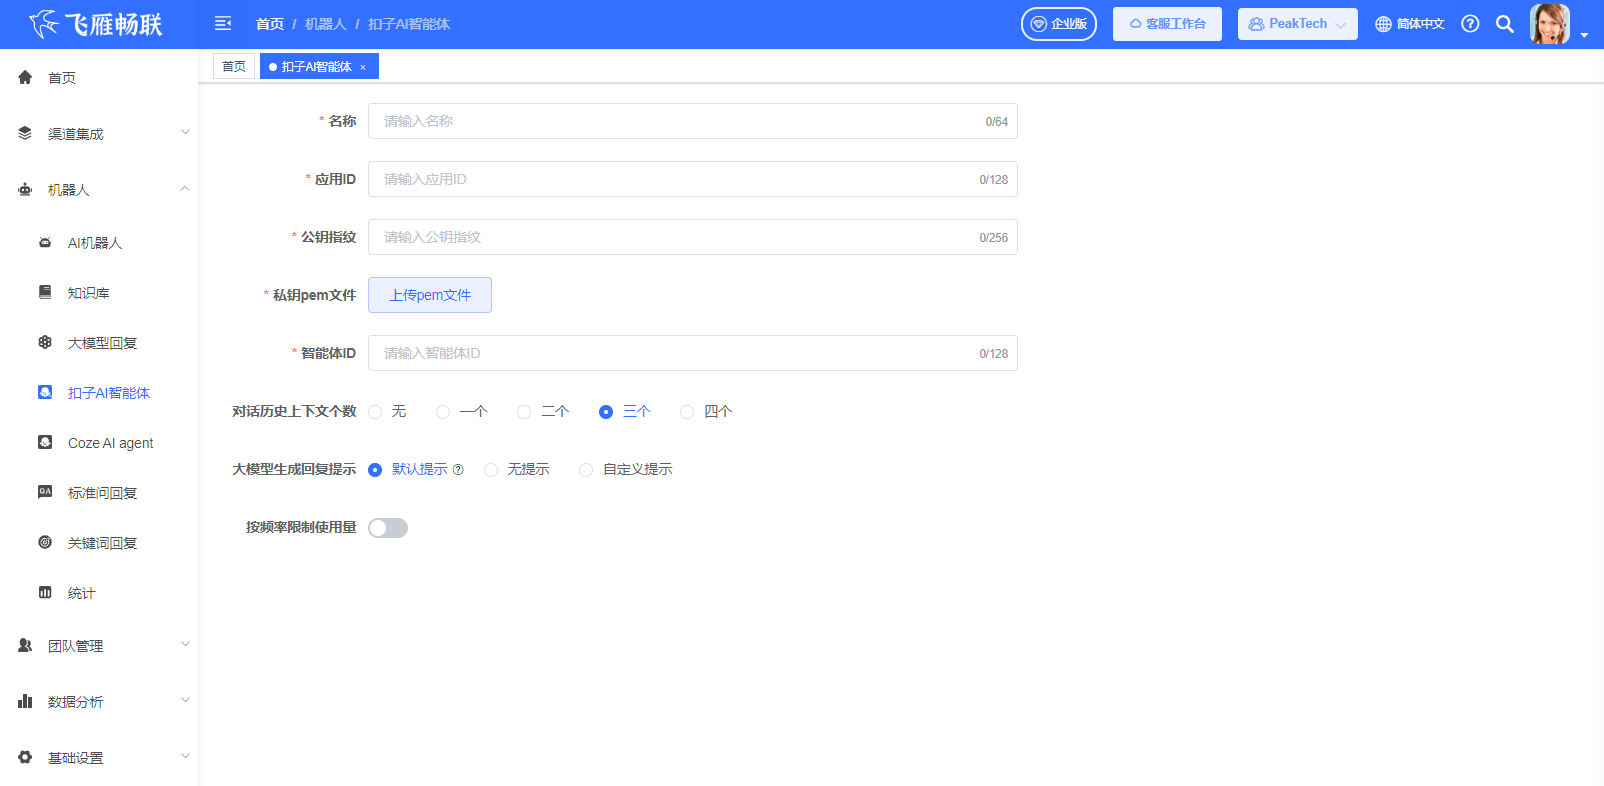
Task: Click the search magnifier icon
Action: 1504,24
